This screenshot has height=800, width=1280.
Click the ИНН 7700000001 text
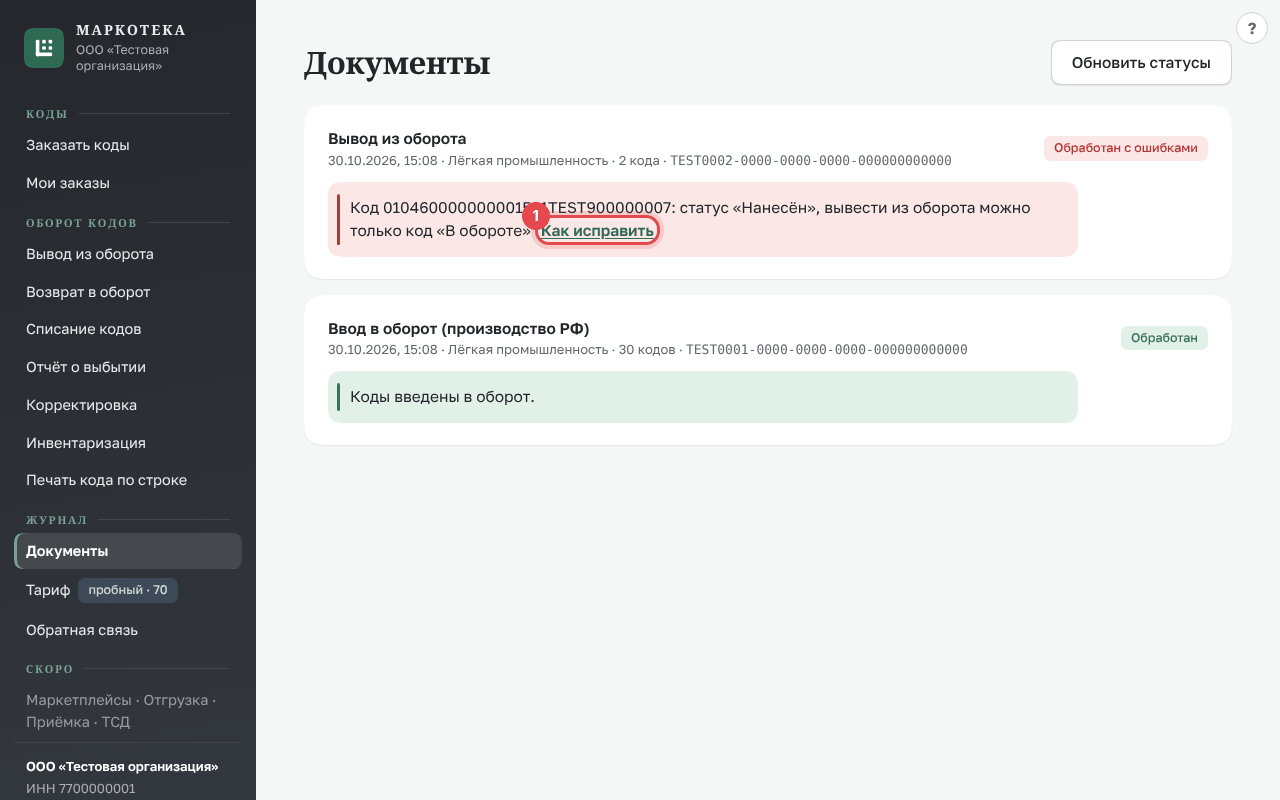(80, 788)
